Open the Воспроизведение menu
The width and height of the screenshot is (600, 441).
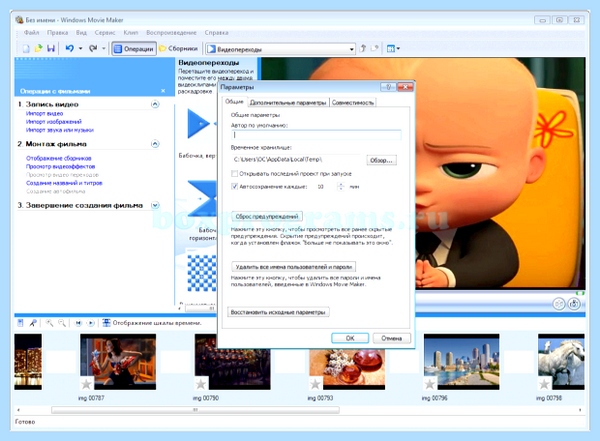(x=171, y=33)
